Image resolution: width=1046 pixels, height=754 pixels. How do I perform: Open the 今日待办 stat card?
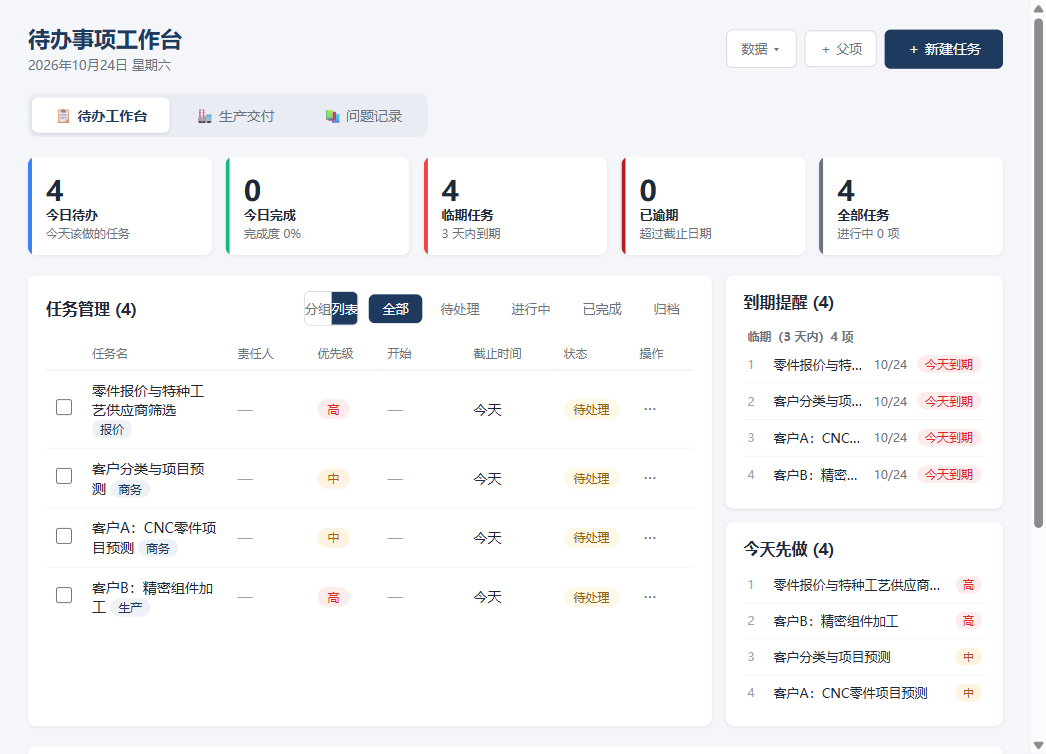click(120, 206)
